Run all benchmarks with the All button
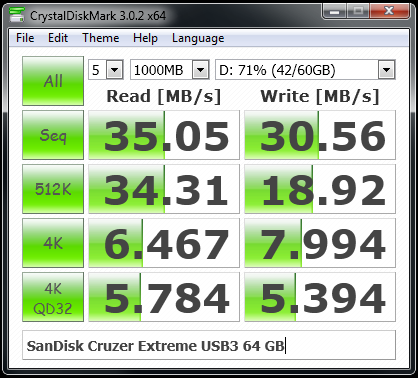The height and width of the screenshot is (378, 418). click(53, 81)
